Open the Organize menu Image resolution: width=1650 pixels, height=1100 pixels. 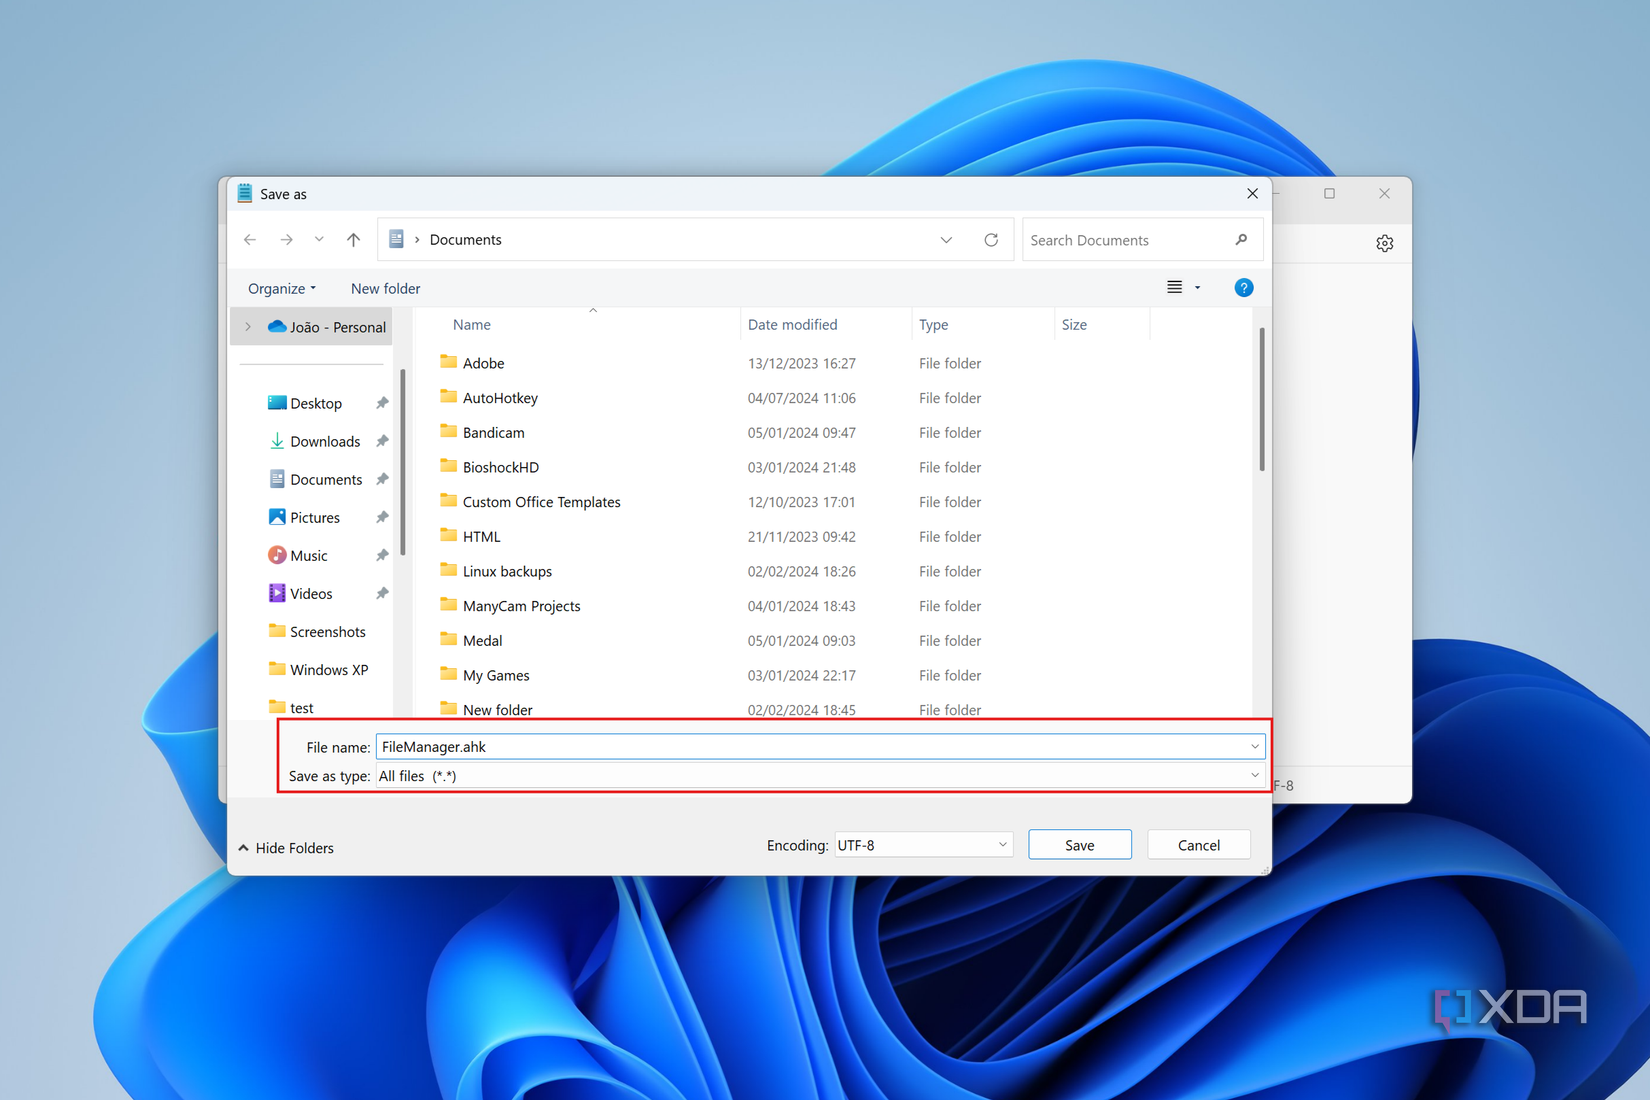click(281, 288)
